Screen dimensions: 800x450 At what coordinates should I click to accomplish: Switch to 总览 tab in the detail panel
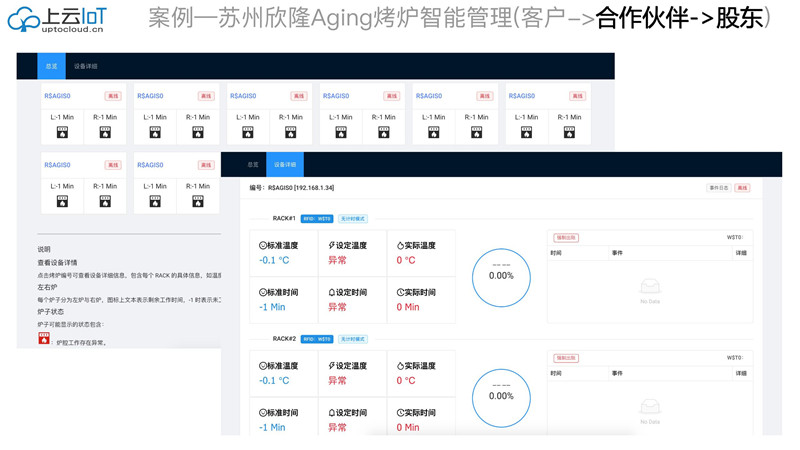pyautogui.click(x=253, y=164)
